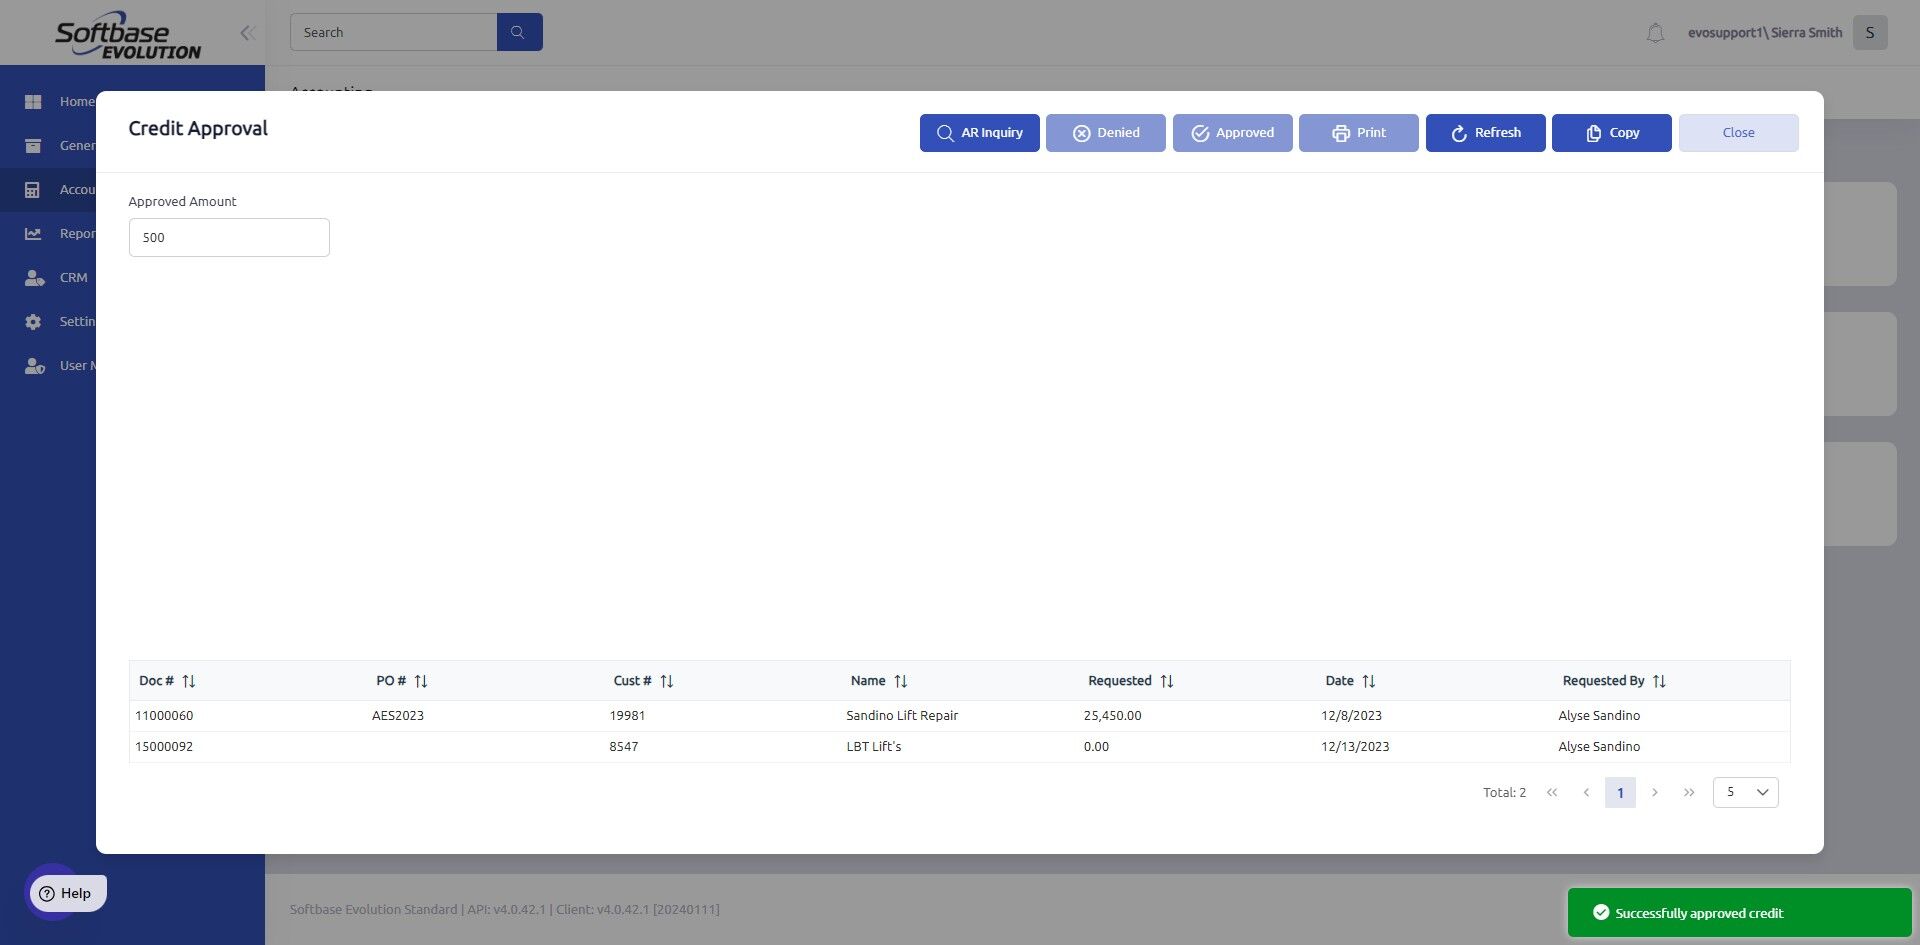Print the credit approval

click(x=1359, y=133)
